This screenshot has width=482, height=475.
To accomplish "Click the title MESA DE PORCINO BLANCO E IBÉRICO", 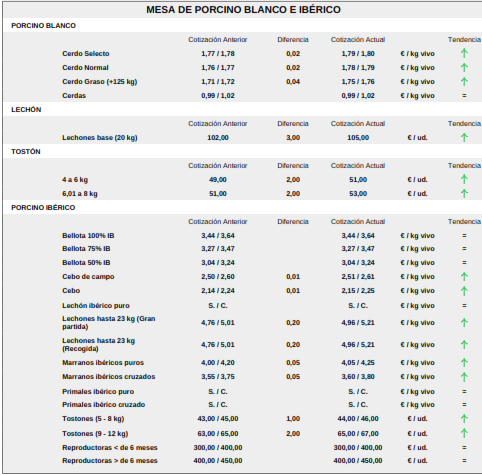I will [243, 10].
